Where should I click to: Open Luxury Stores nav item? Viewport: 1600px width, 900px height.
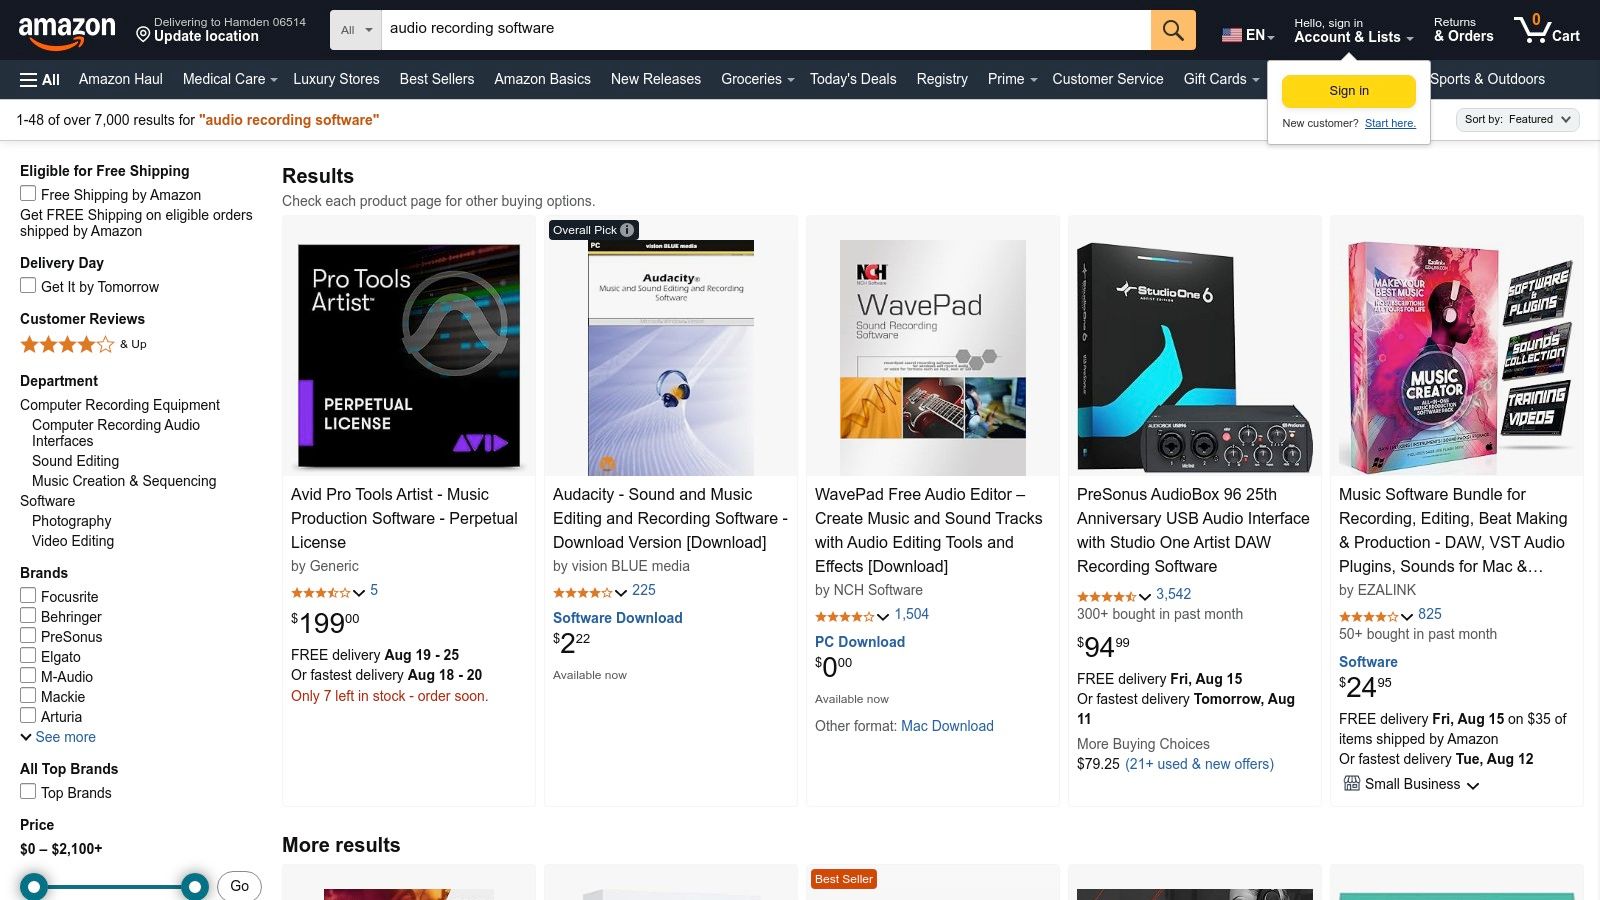336,79
